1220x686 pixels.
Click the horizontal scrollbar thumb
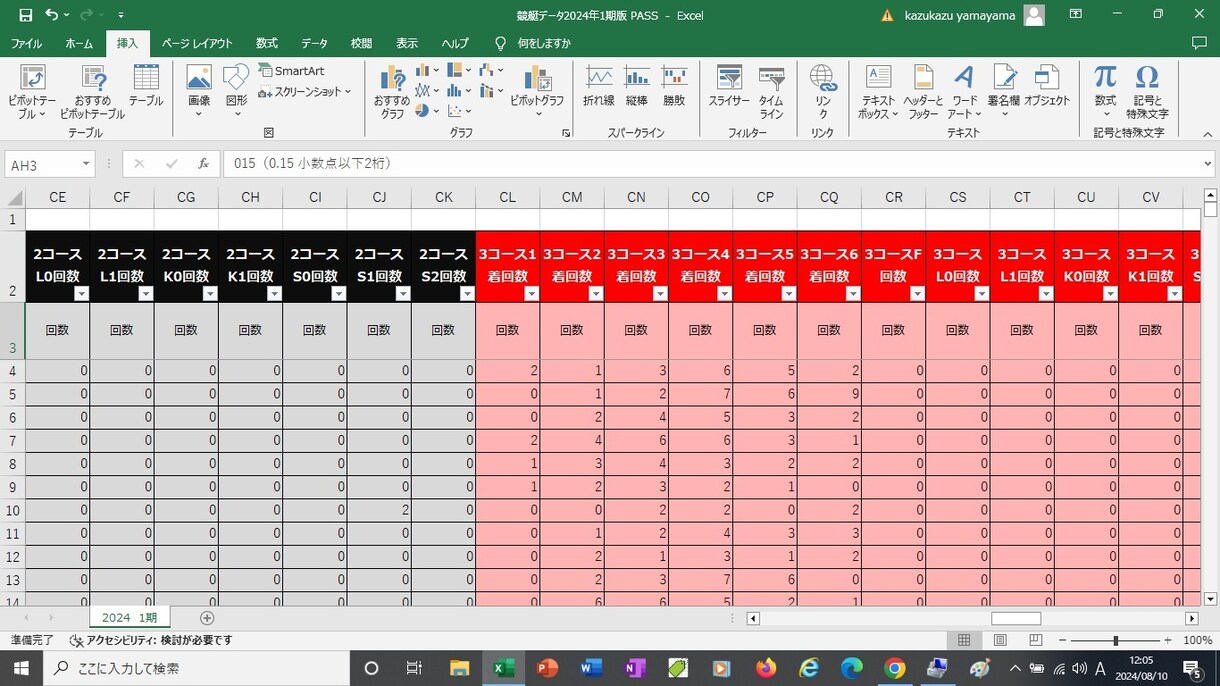tap(1016, 618)
